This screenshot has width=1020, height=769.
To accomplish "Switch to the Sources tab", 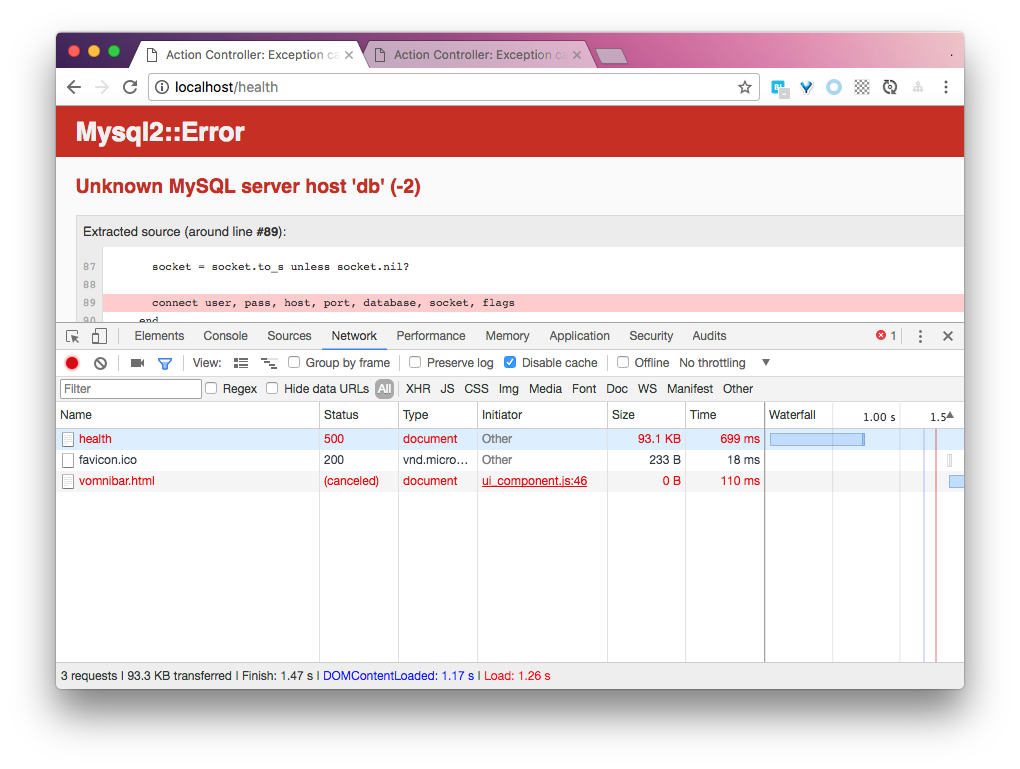I will tap(289, 336).
